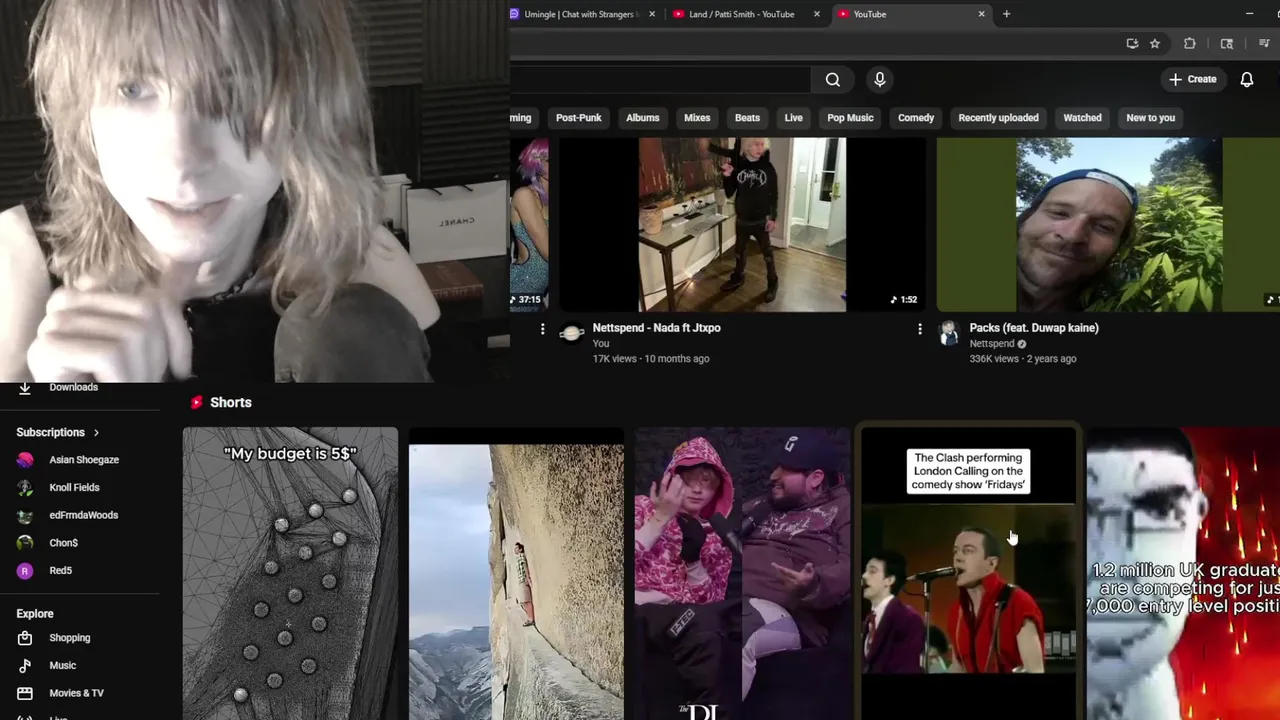Click the Create button
The width and height of the screenshot is (1280, 720).
(x=1193, y=79)
